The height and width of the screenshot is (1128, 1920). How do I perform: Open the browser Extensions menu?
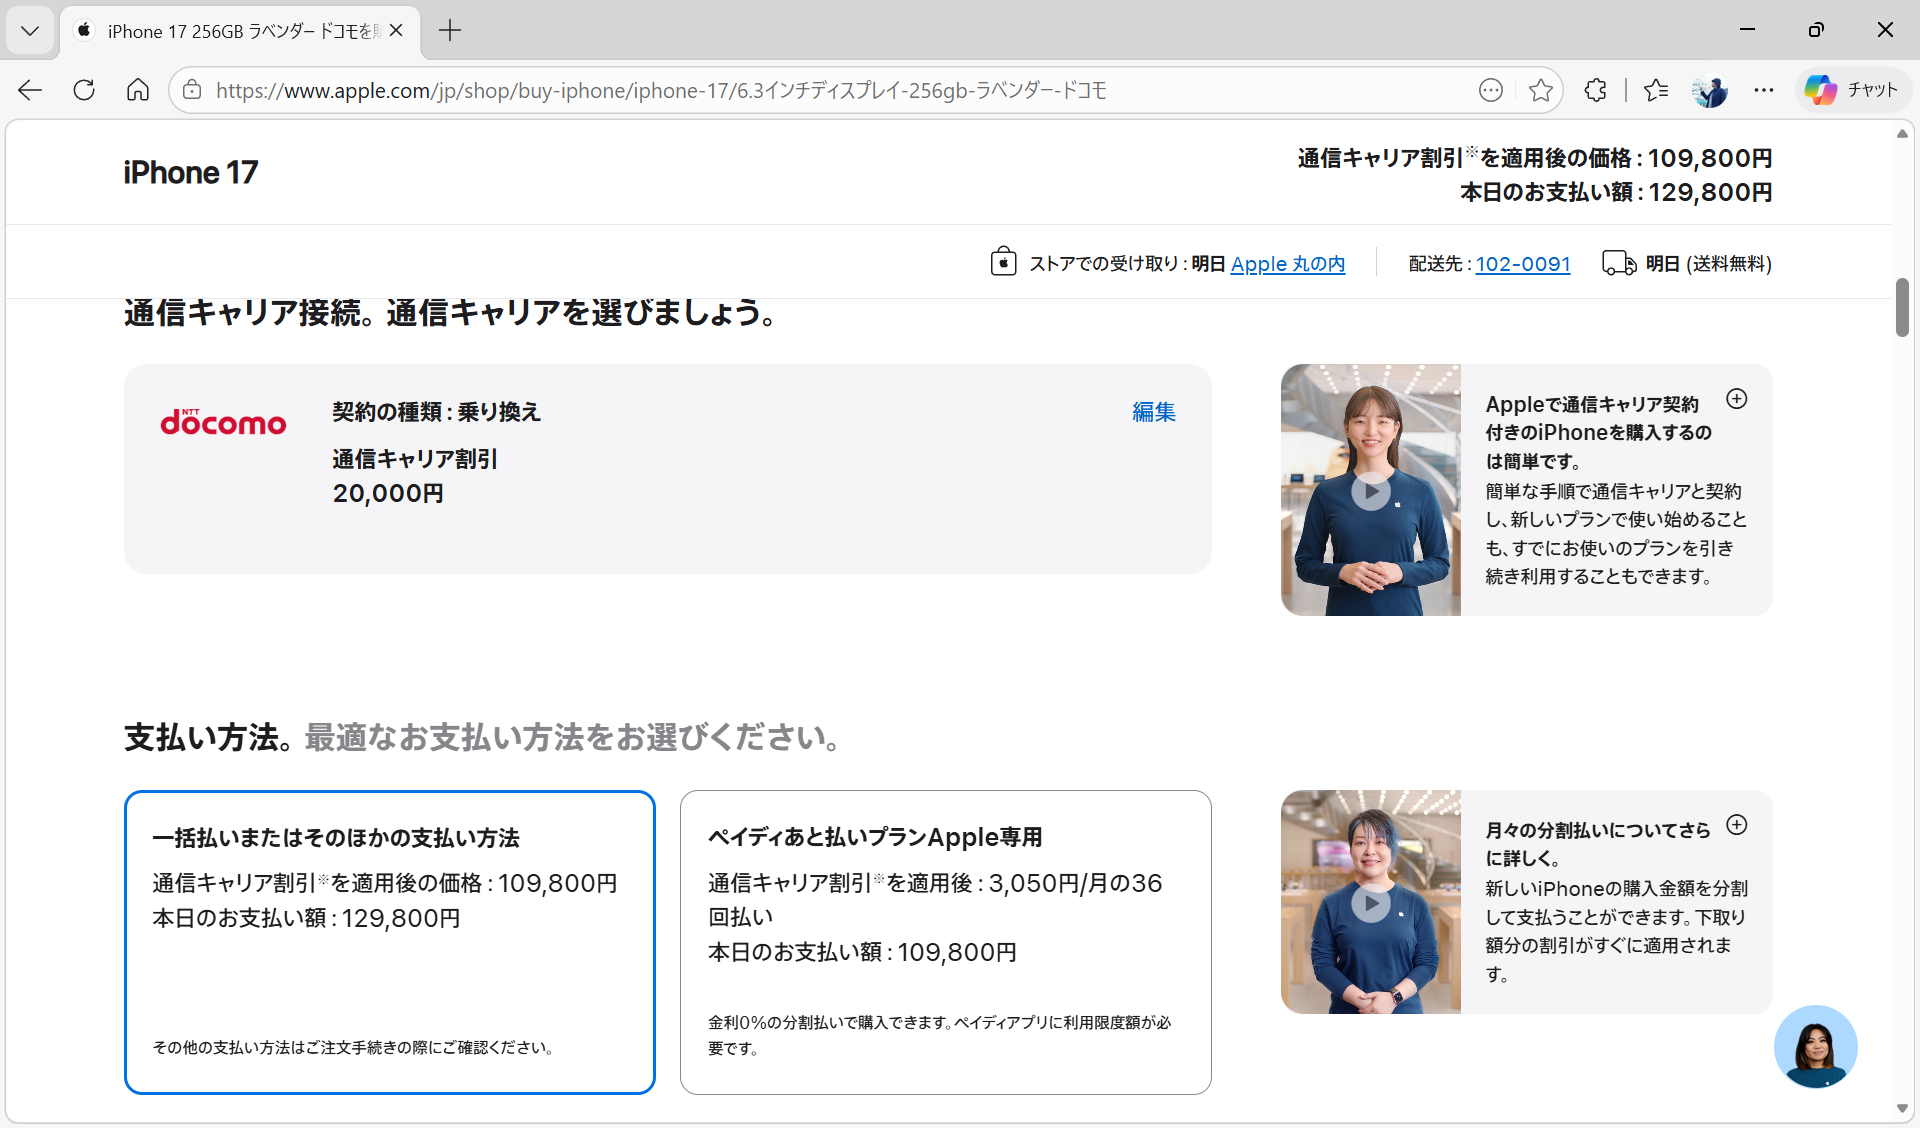point(1594,90)
